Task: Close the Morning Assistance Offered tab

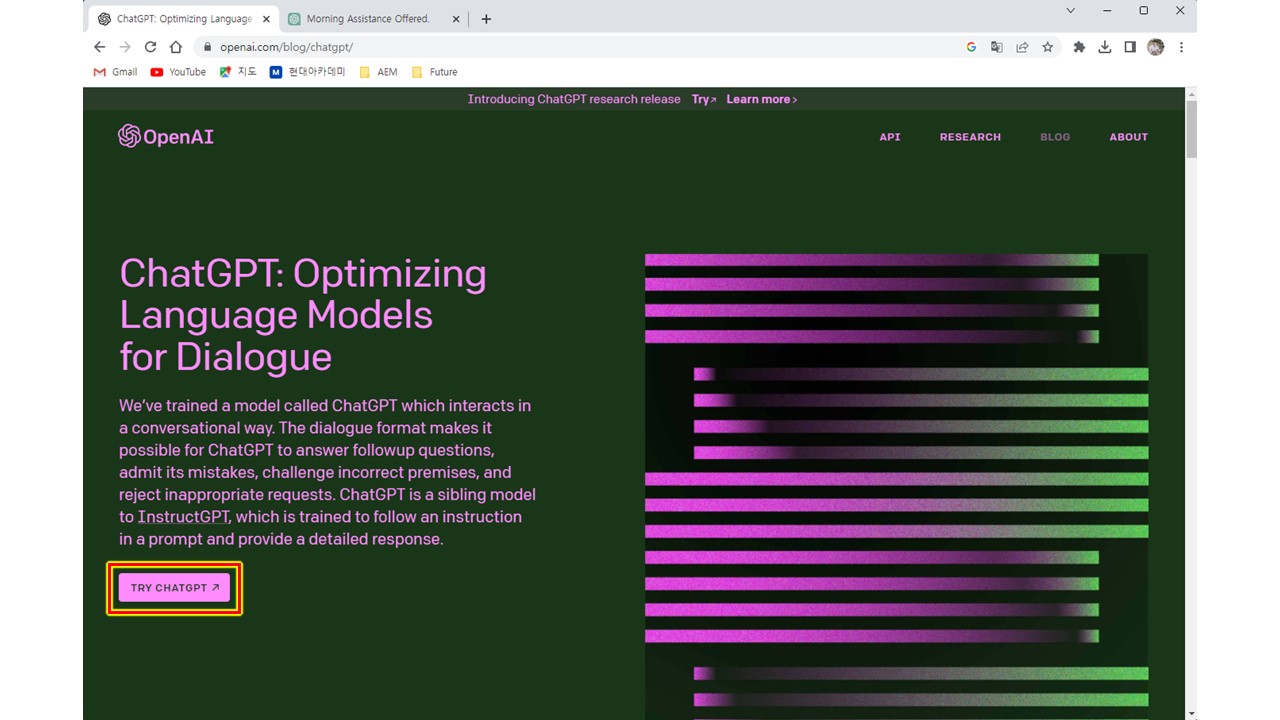Action: tap(456, 19)
